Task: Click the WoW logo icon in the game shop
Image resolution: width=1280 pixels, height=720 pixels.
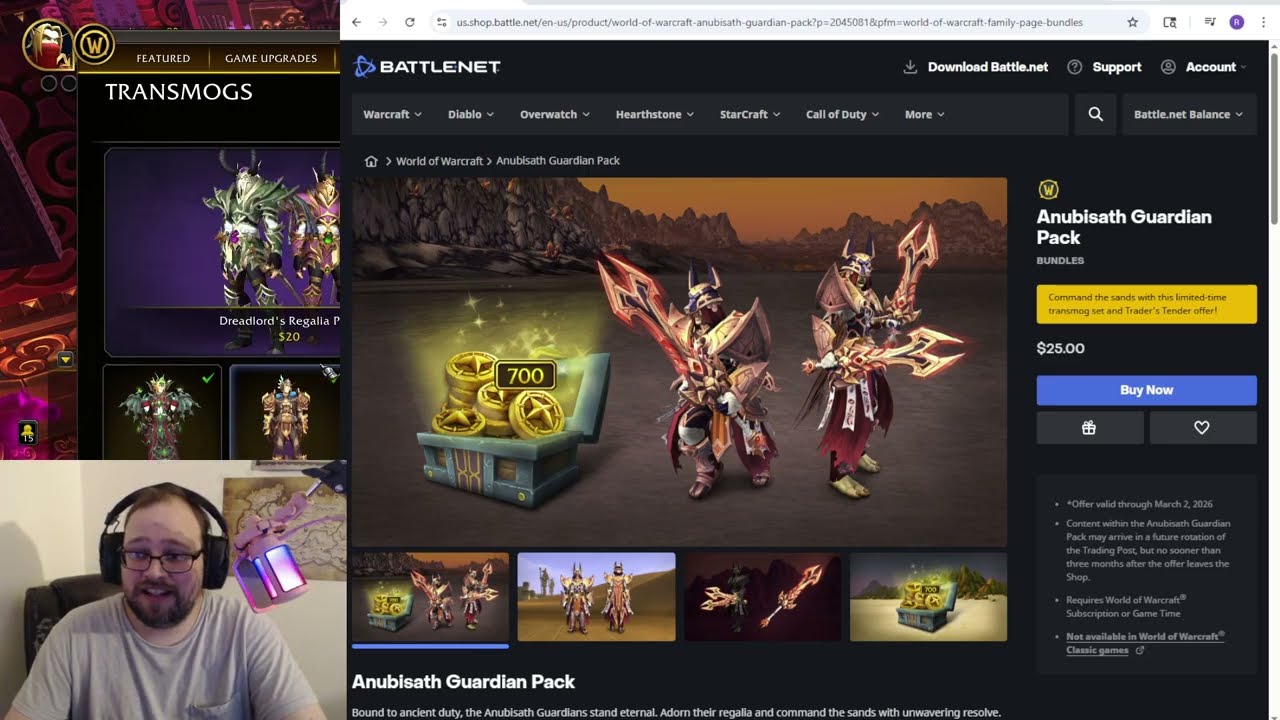Action: click(94, 45)
